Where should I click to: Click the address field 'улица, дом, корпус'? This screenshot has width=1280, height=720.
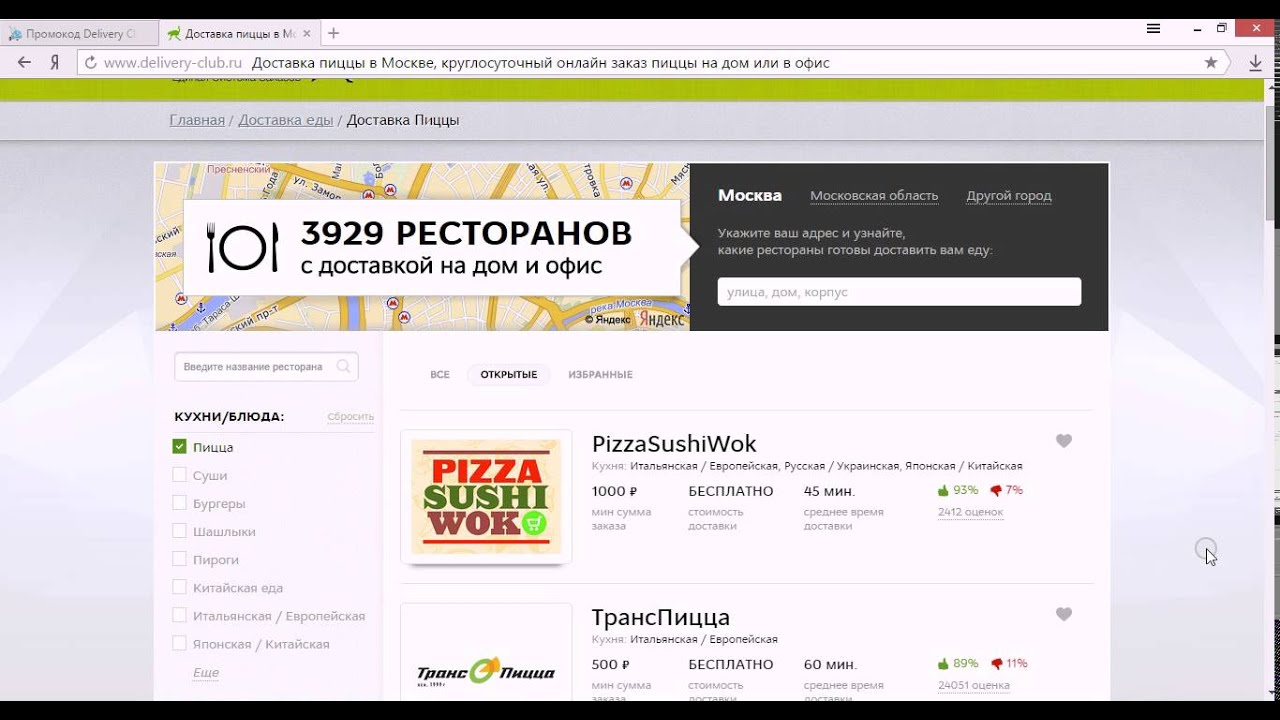(x=899, y=292)
